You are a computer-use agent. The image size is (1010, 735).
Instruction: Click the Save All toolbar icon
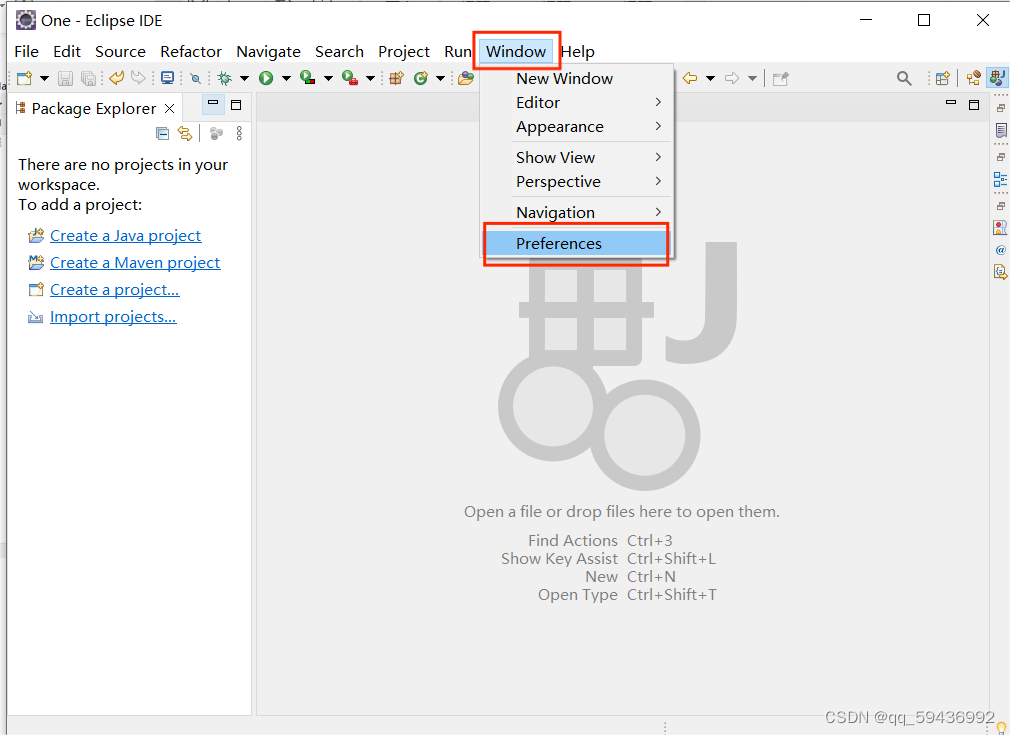(88, 79)
